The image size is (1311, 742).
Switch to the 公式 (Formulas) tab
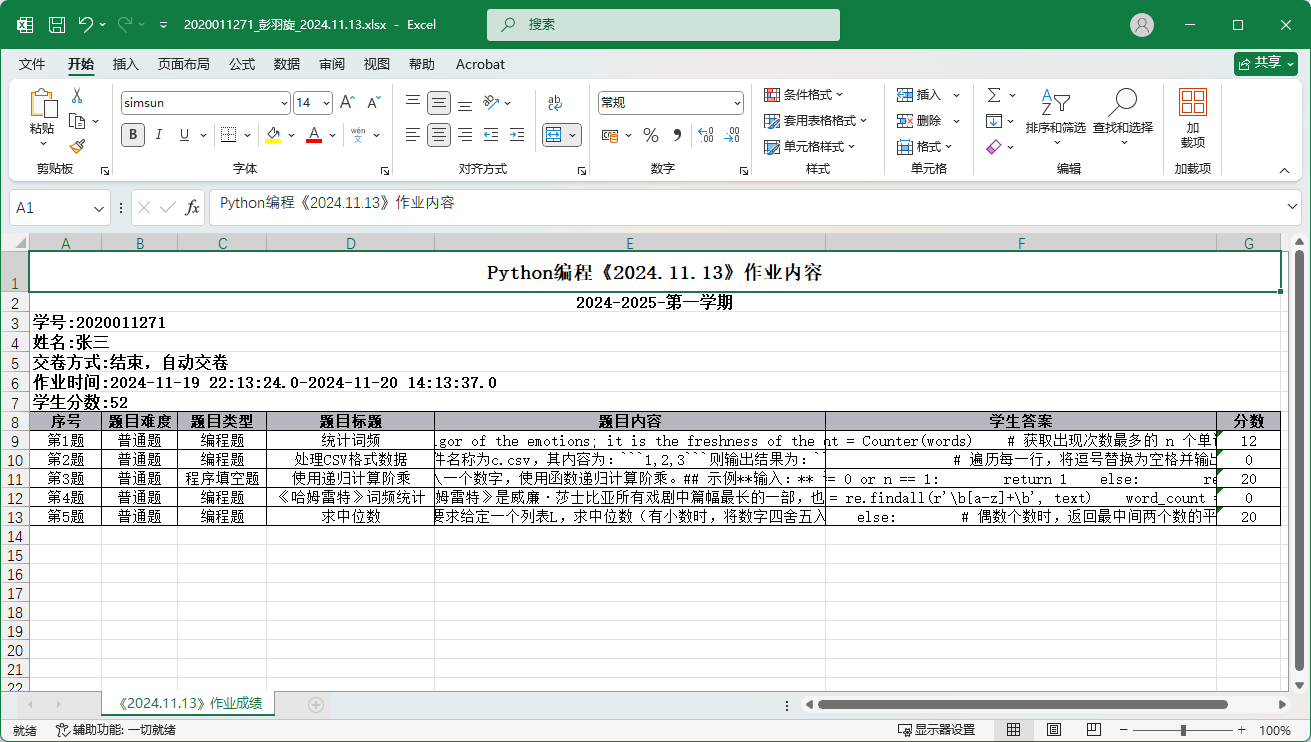242,64
